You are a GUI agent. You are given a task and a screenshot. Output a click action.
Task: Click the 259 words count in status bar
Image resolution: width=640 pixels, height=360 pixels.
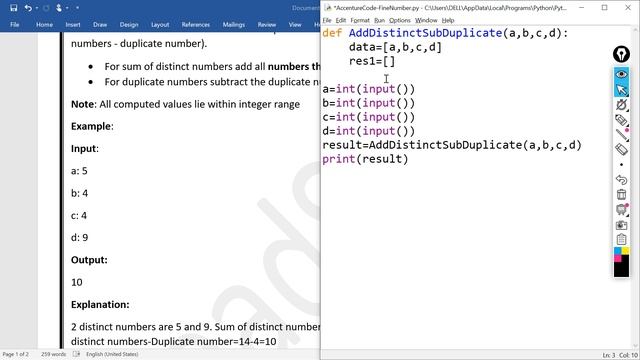53,354
